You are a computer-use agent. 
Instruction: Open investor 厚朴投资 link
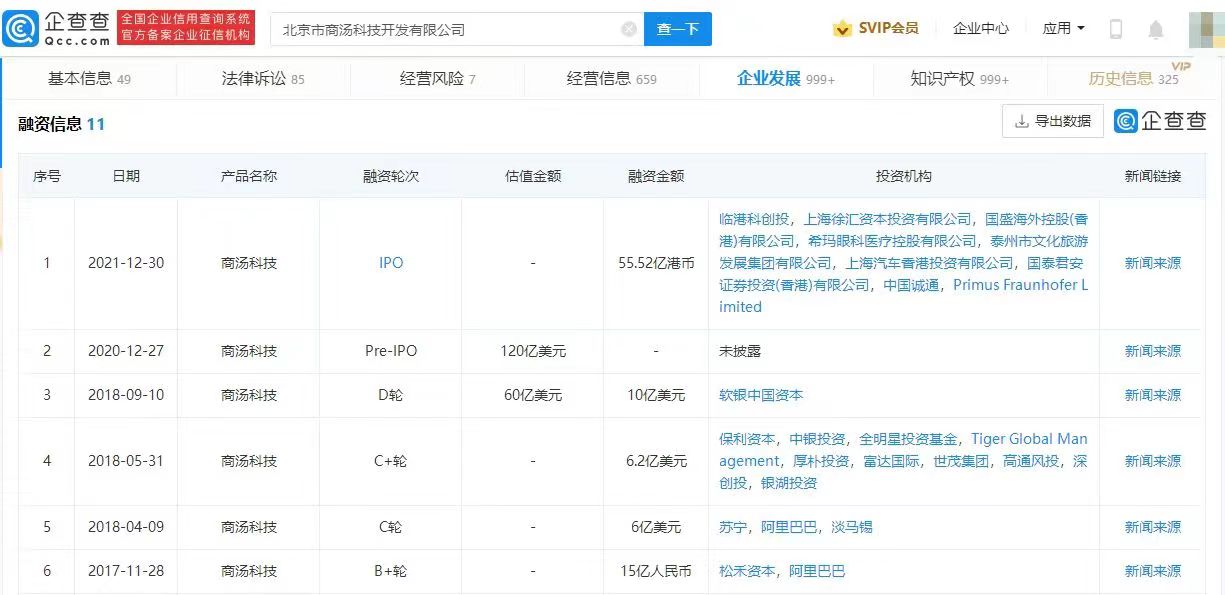821,461
